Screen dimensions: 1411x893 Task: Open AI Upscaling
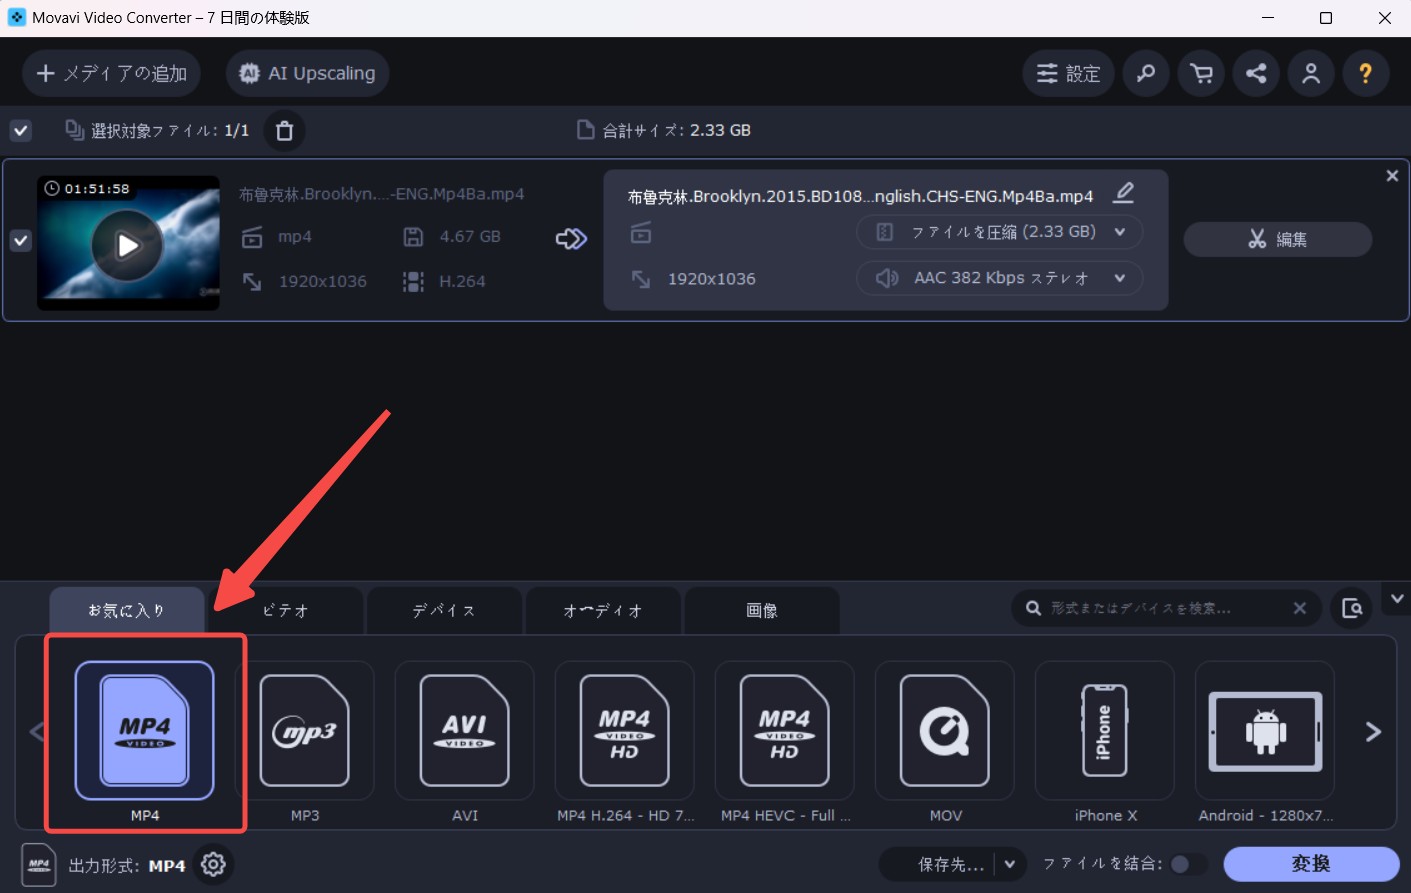(308, 73)
